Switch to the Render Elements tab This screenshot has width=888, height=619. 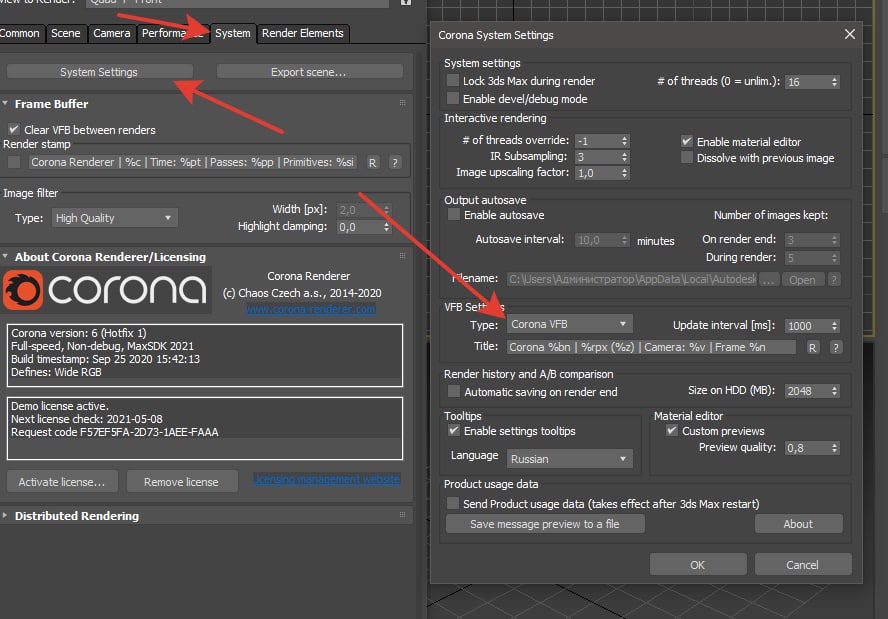point(302,33)
